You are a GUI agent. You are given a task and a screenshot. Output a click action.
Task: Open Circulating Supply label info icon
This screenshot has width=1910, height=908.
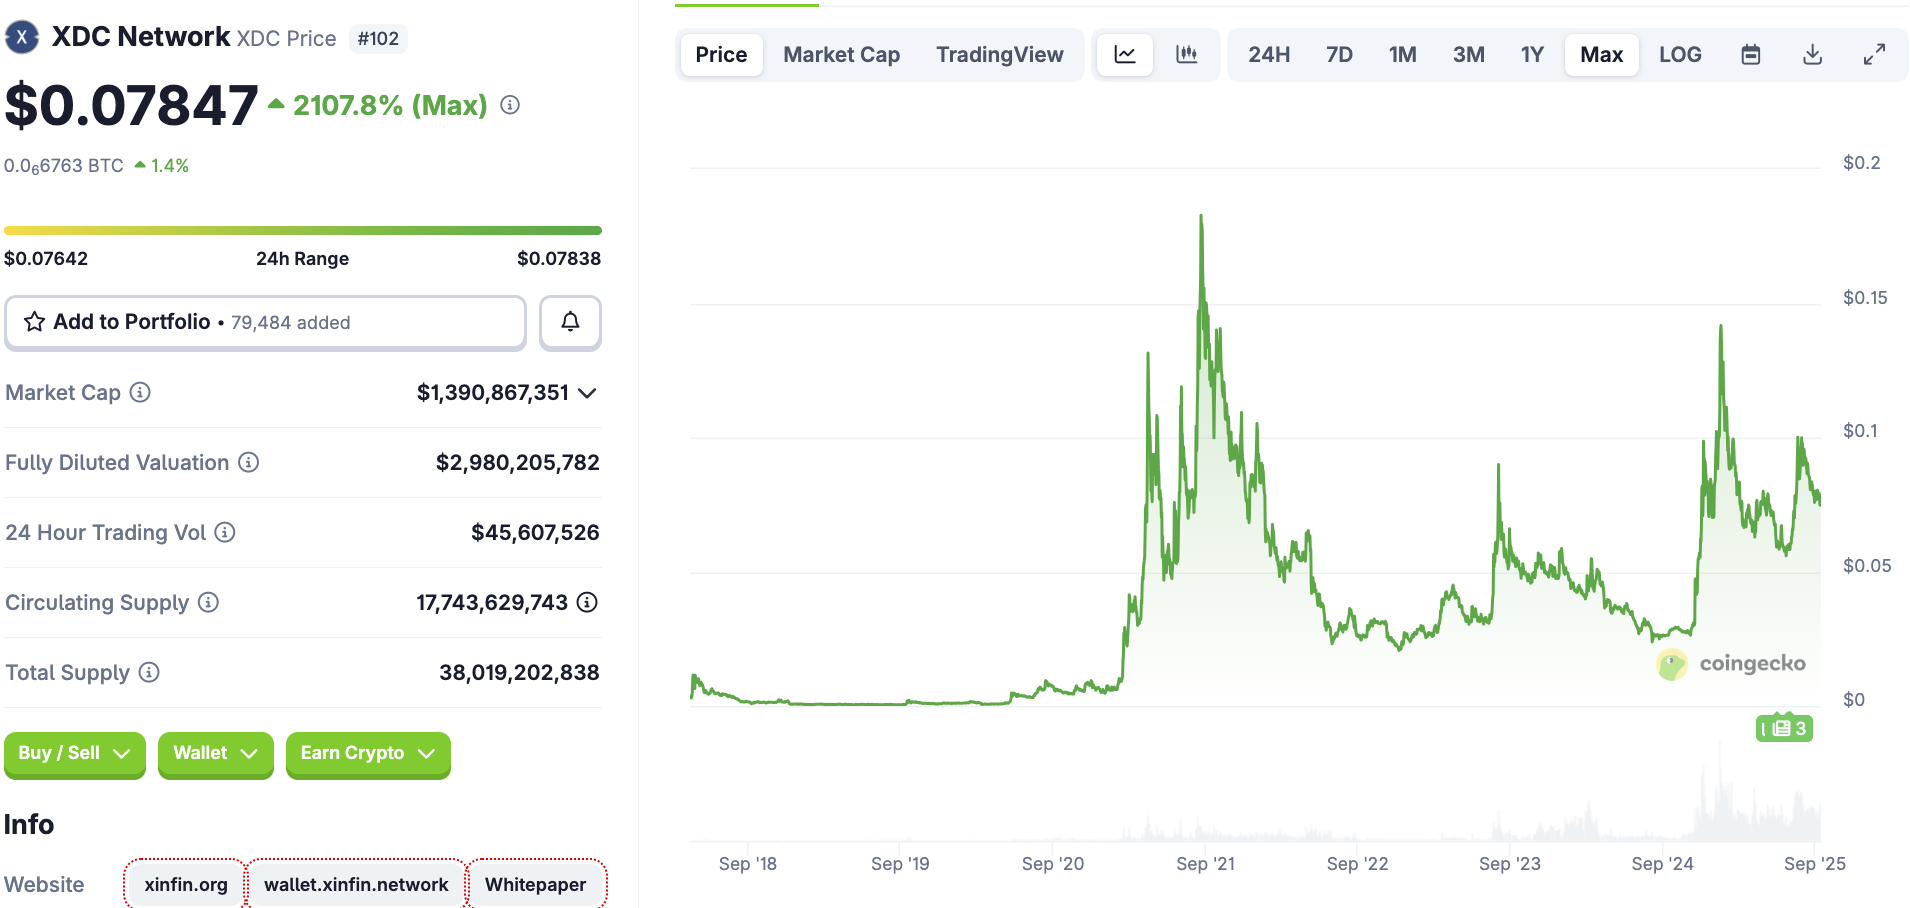(208, 602)
